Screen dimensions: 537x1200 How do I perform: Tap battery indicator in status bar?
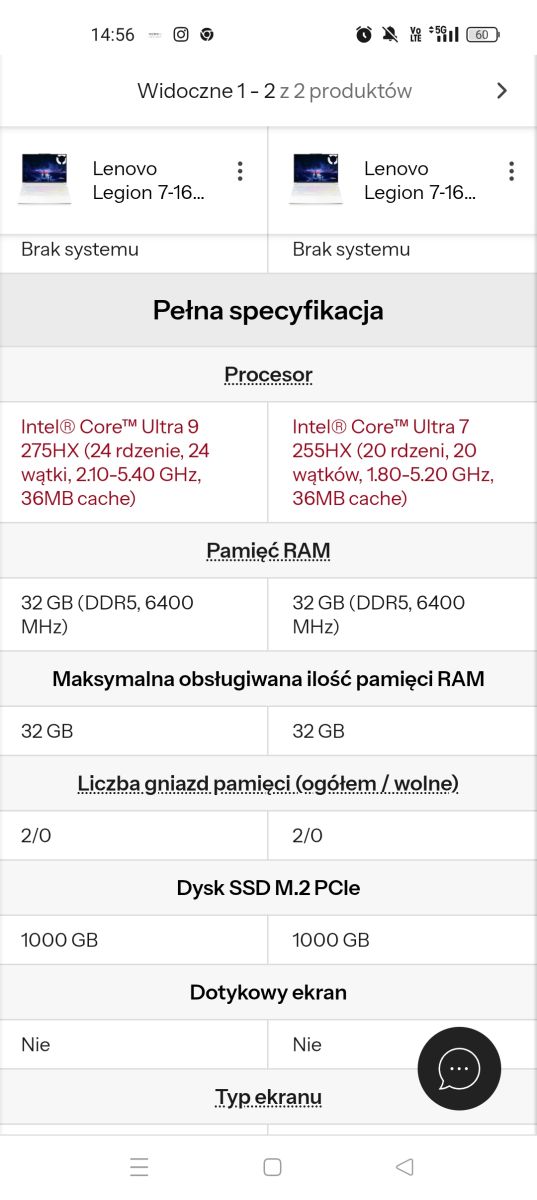pos(483,34)
